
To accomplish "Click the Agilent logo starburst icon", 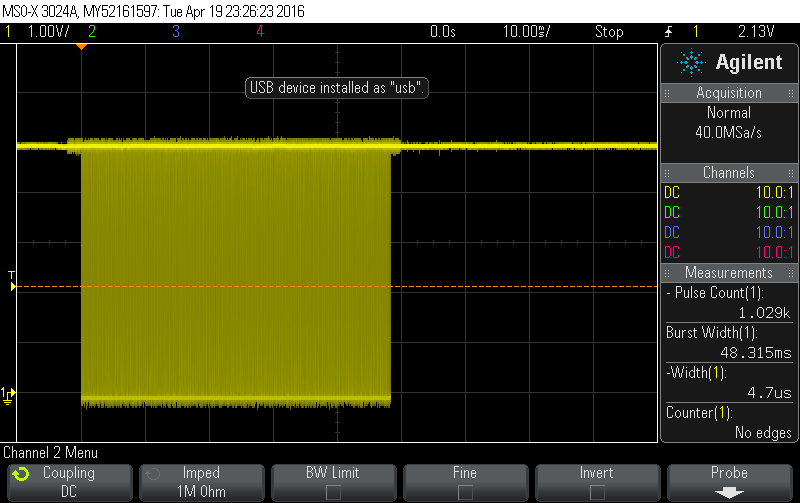I will [x=691, y=63].
